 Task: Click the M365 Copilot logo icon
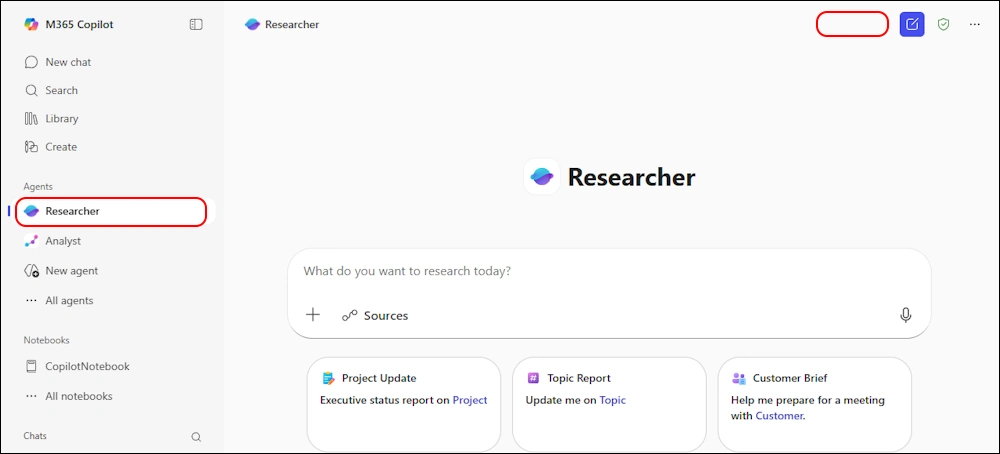pyautogui.click(x=32, y=24)
